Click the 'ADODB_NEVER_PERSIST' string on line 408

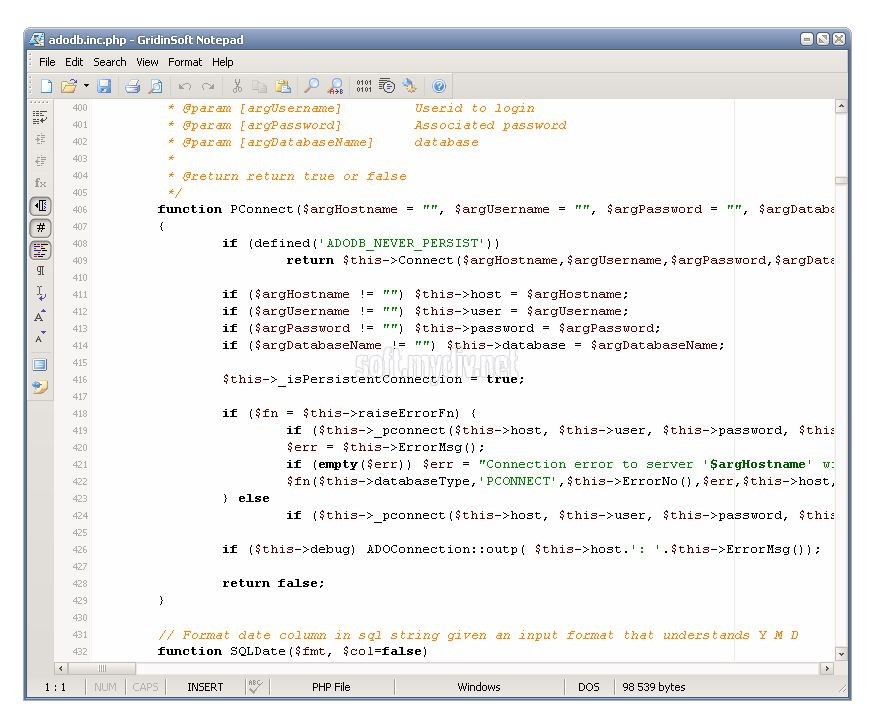(402, 244)
